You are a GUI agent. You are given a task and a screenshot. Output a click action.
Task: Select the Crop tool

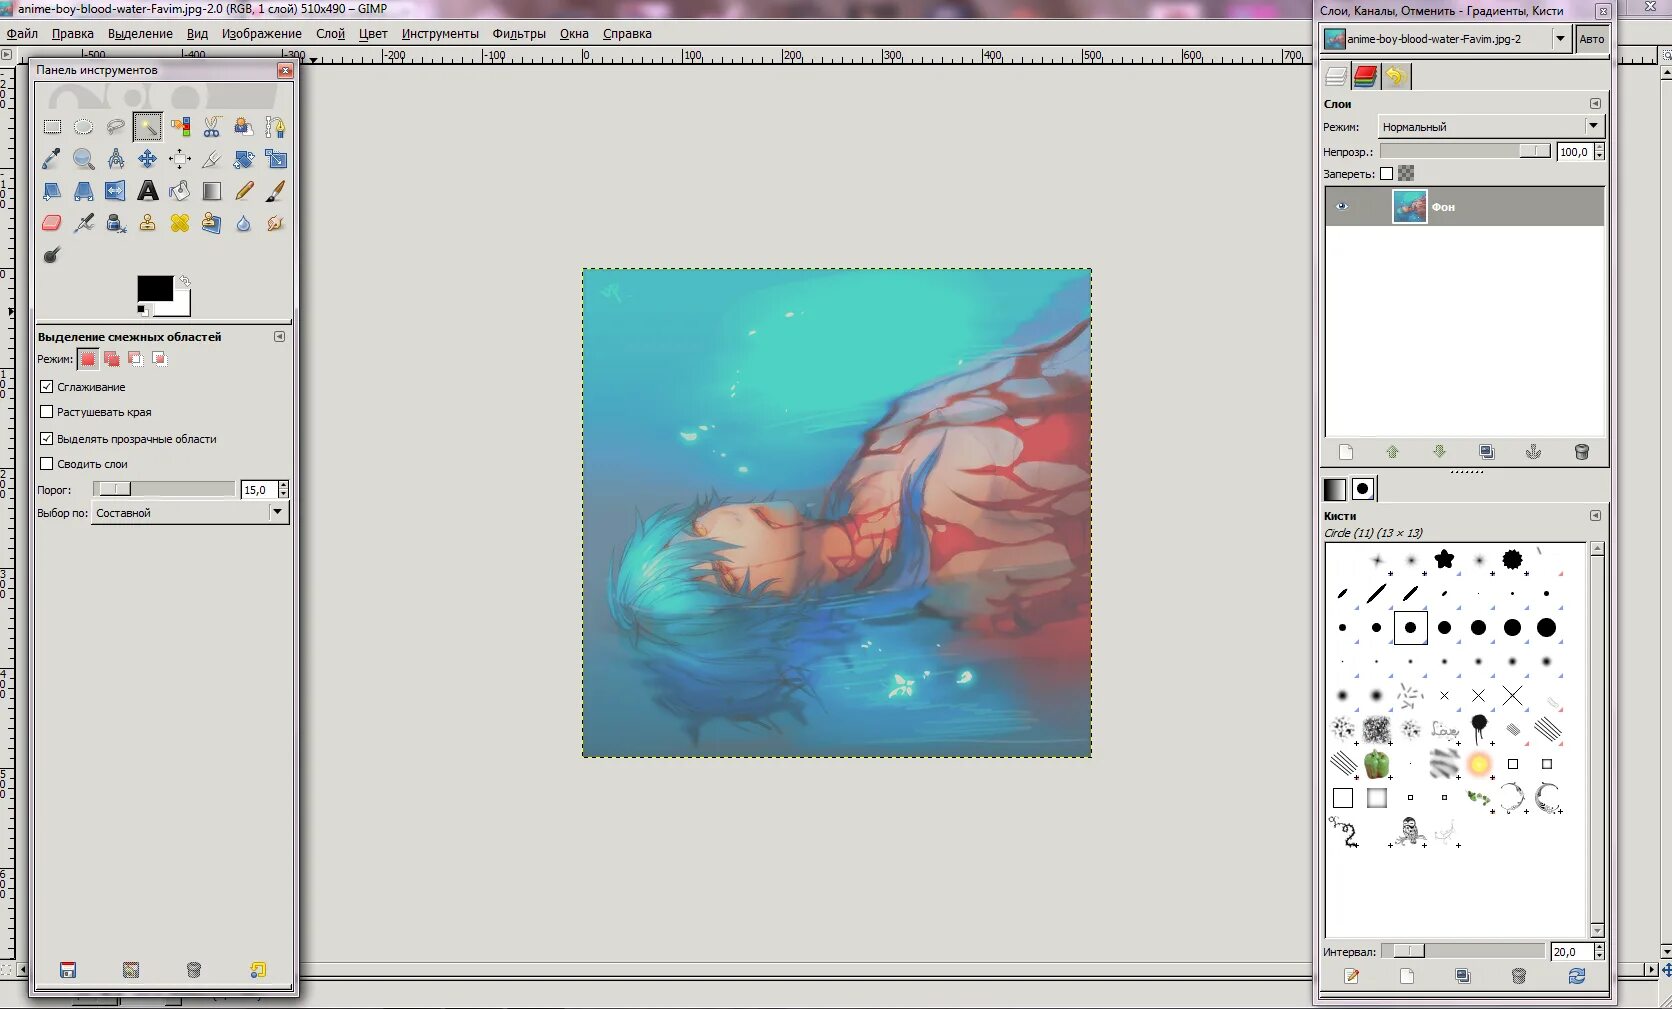click(x=212, y=159)
